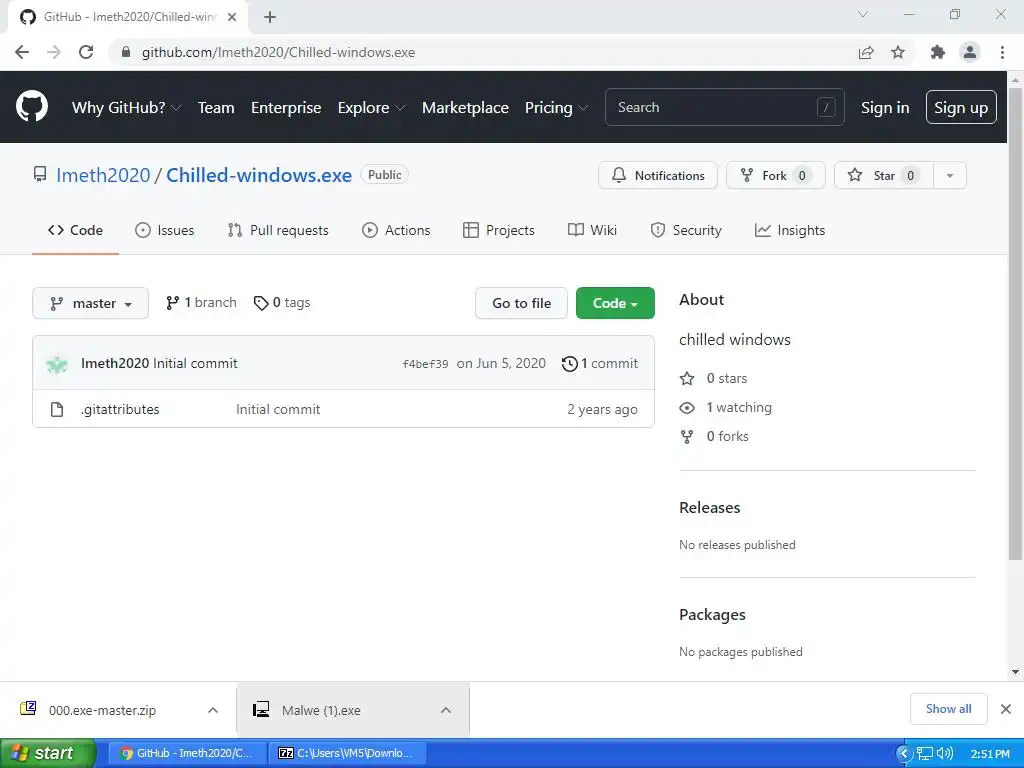
Task: View 1 branch link
Action: pos(201,302)
